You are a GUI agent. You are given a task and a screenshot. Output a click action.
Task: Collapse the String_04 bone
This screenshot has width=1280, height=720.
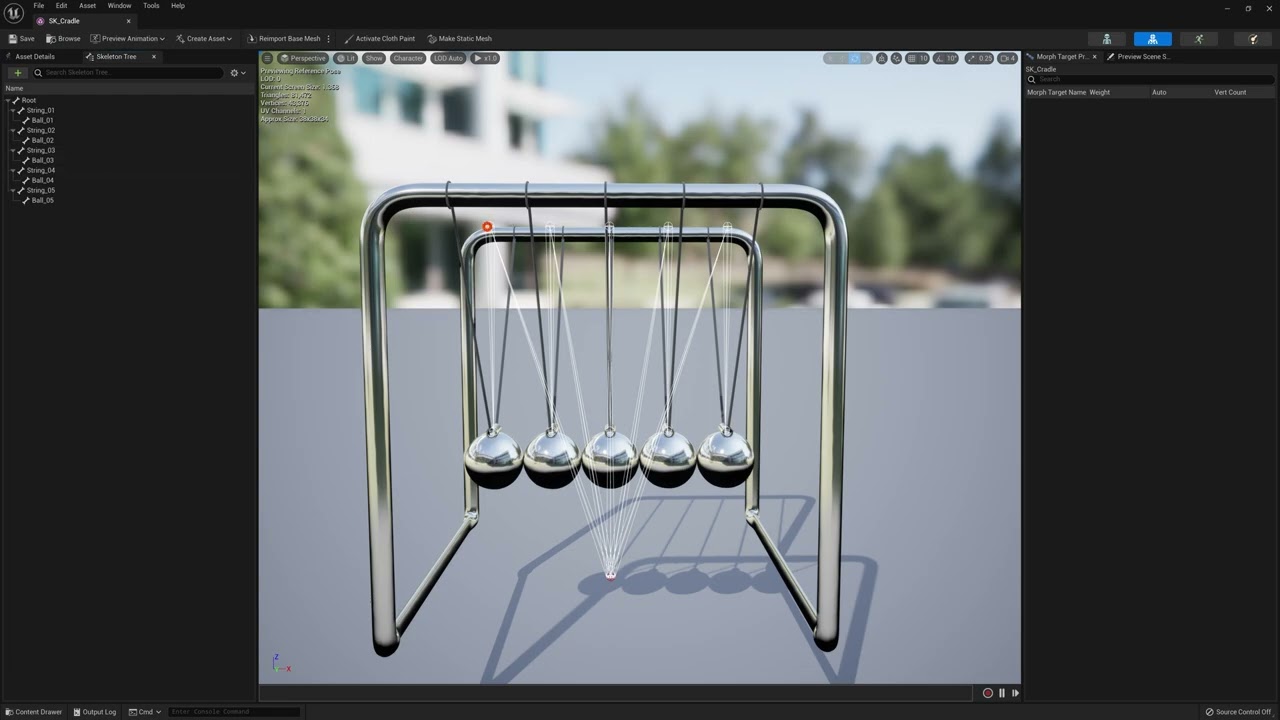pyautogui.click(x=13, y=170)
